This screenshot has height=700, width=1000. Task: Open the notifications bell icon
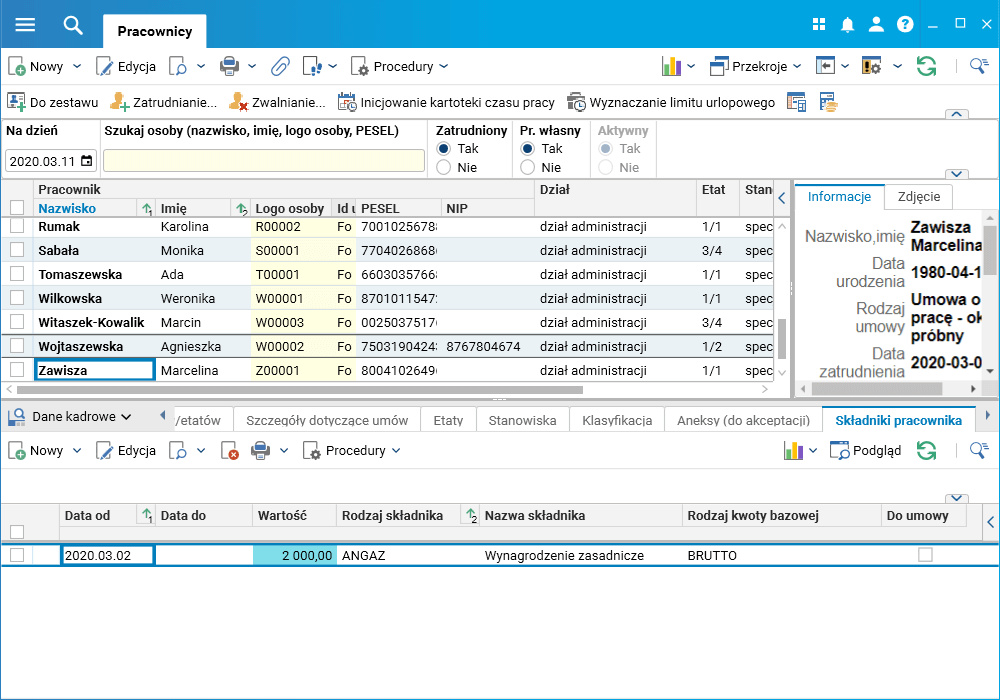point(848,25)
